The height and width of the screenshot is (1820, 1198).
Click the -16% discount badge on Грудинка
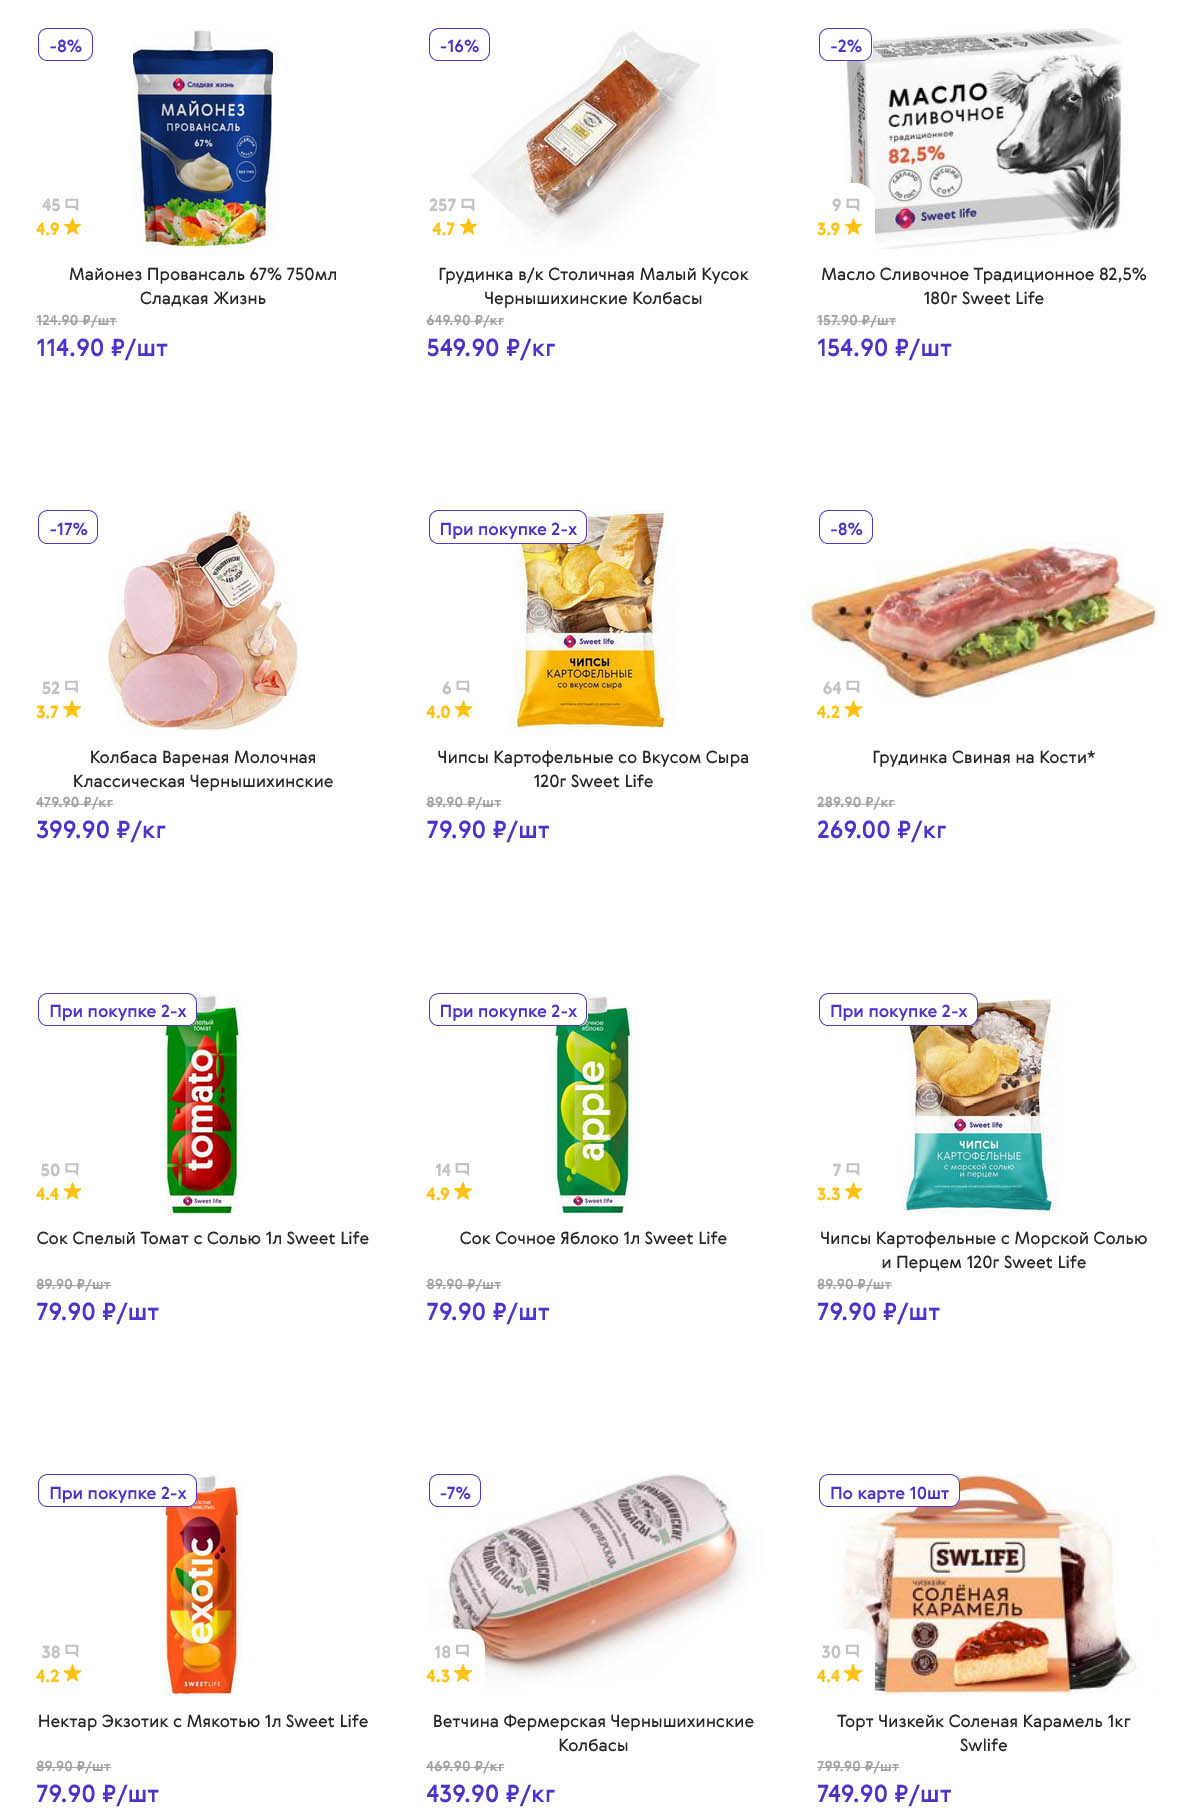tap(459, 46)
